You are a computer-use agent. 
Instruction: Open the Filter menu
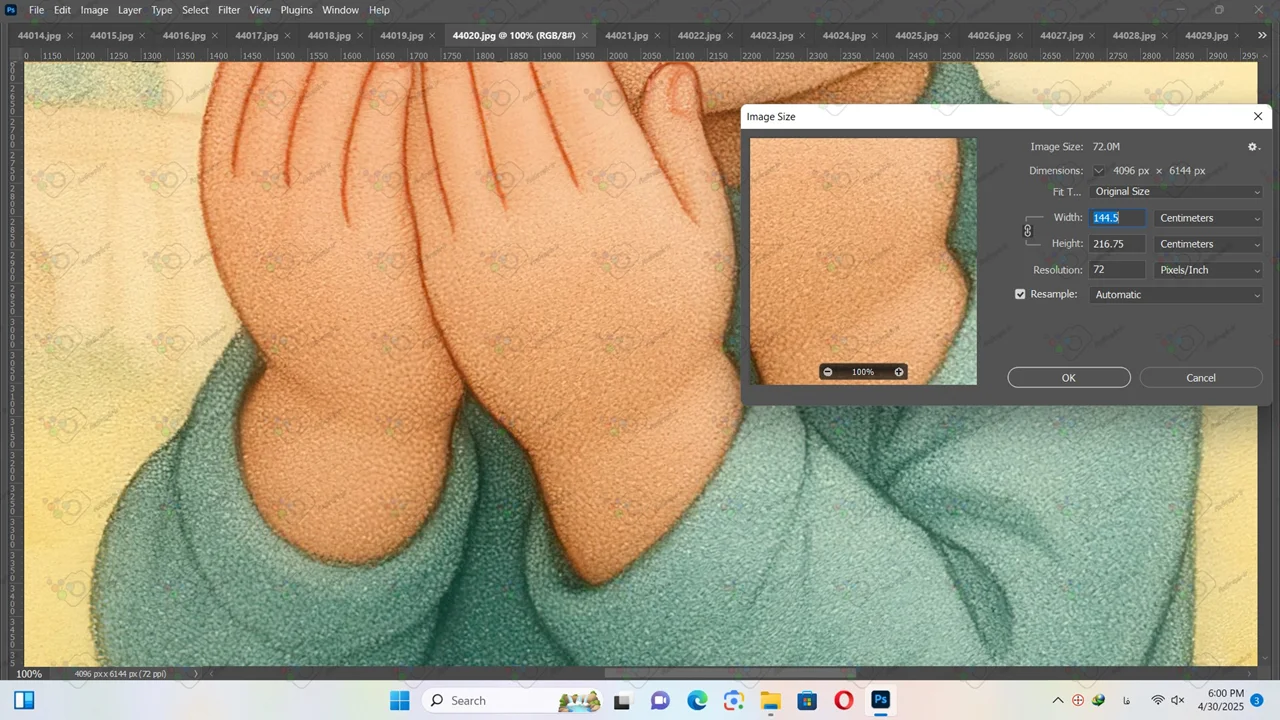coord(229,10)
